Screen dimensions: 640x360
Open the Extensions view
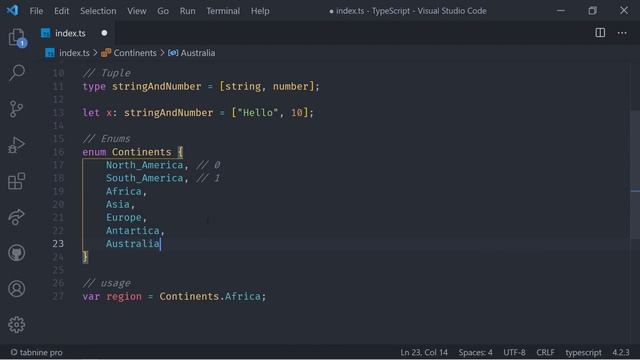coord(17,181)
